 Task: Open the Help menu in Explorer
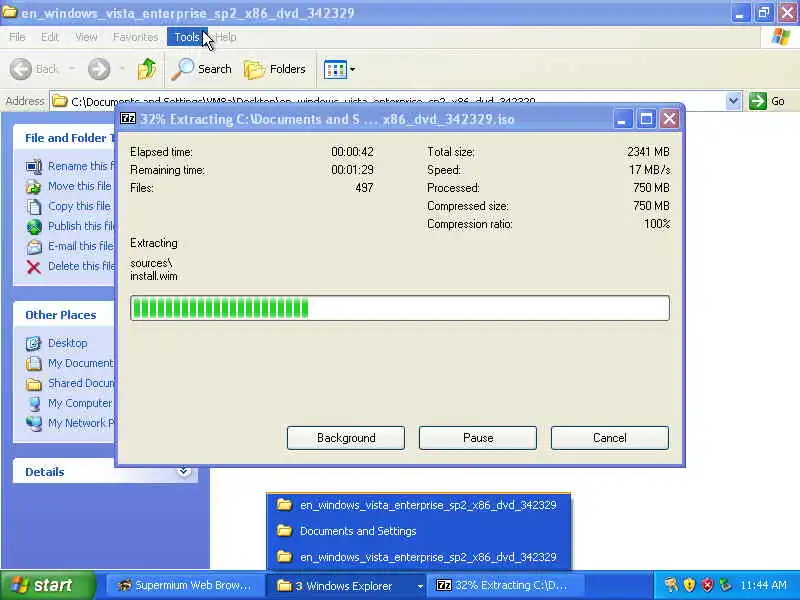(226, 37)
